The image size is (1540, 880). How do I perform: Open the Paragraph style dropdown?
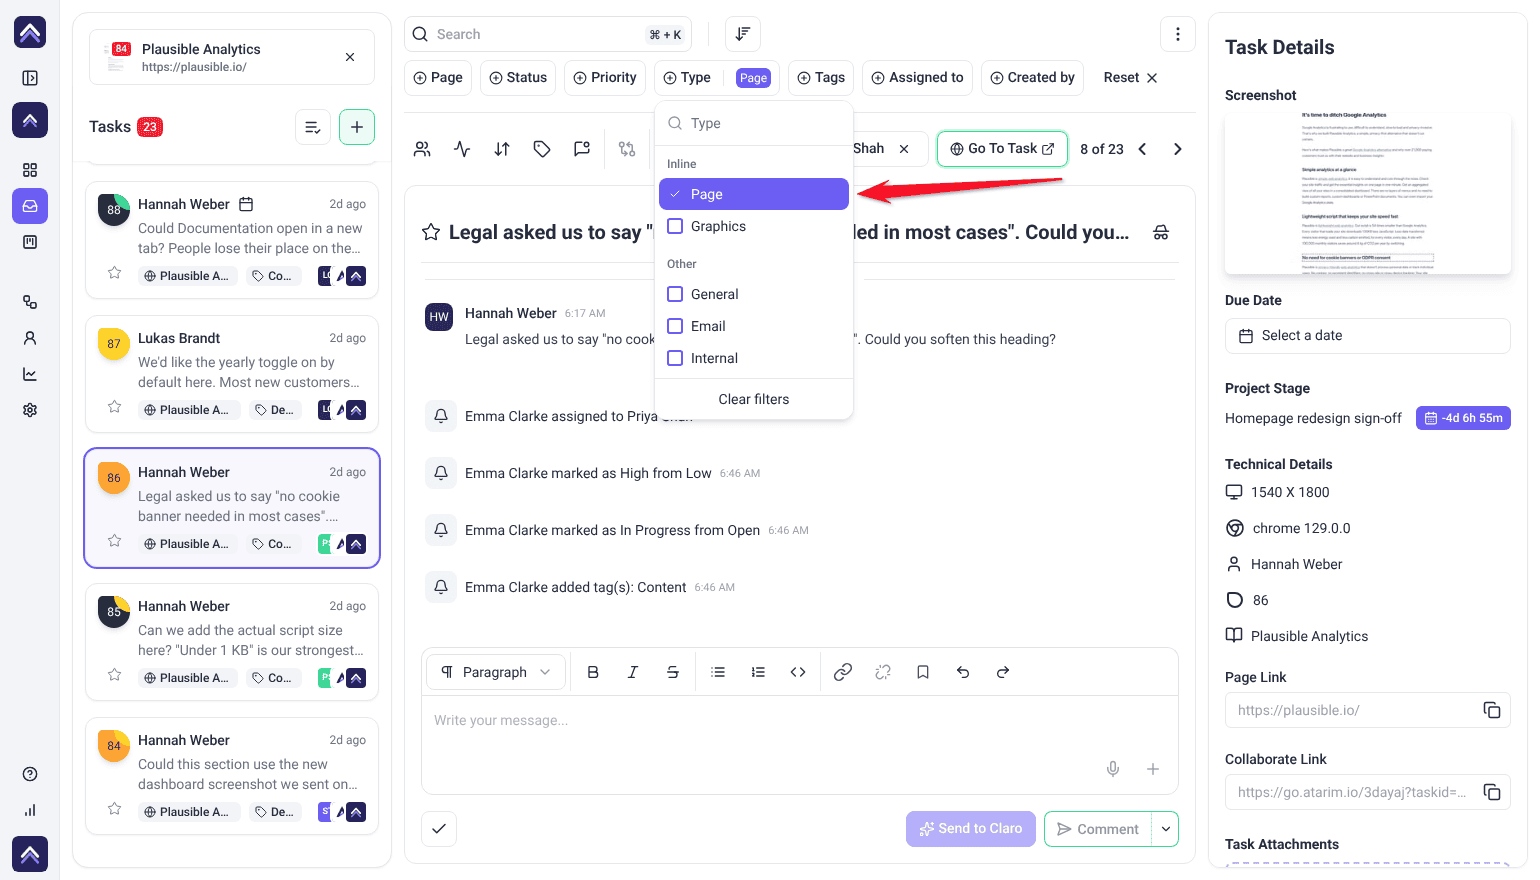(x=496, y=672)
